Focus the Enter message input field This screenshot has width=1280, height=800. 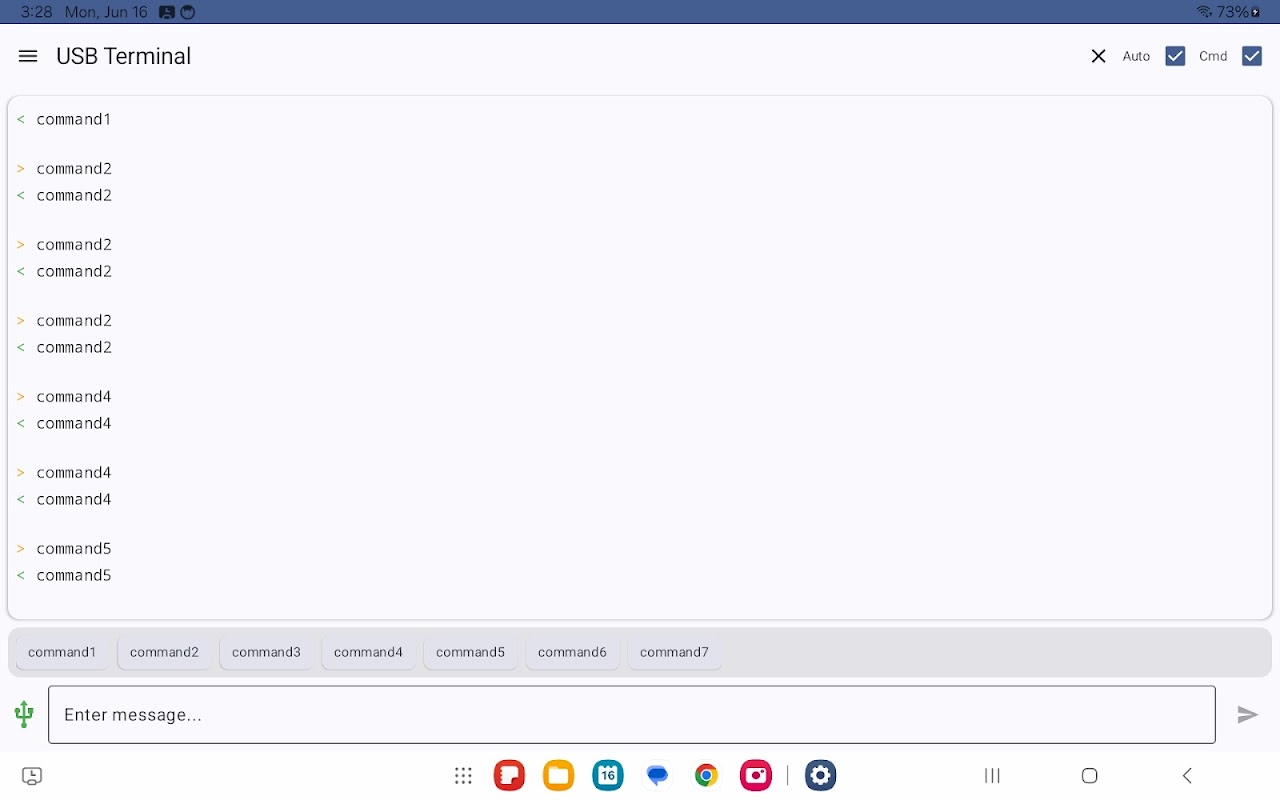coord(632,714)
